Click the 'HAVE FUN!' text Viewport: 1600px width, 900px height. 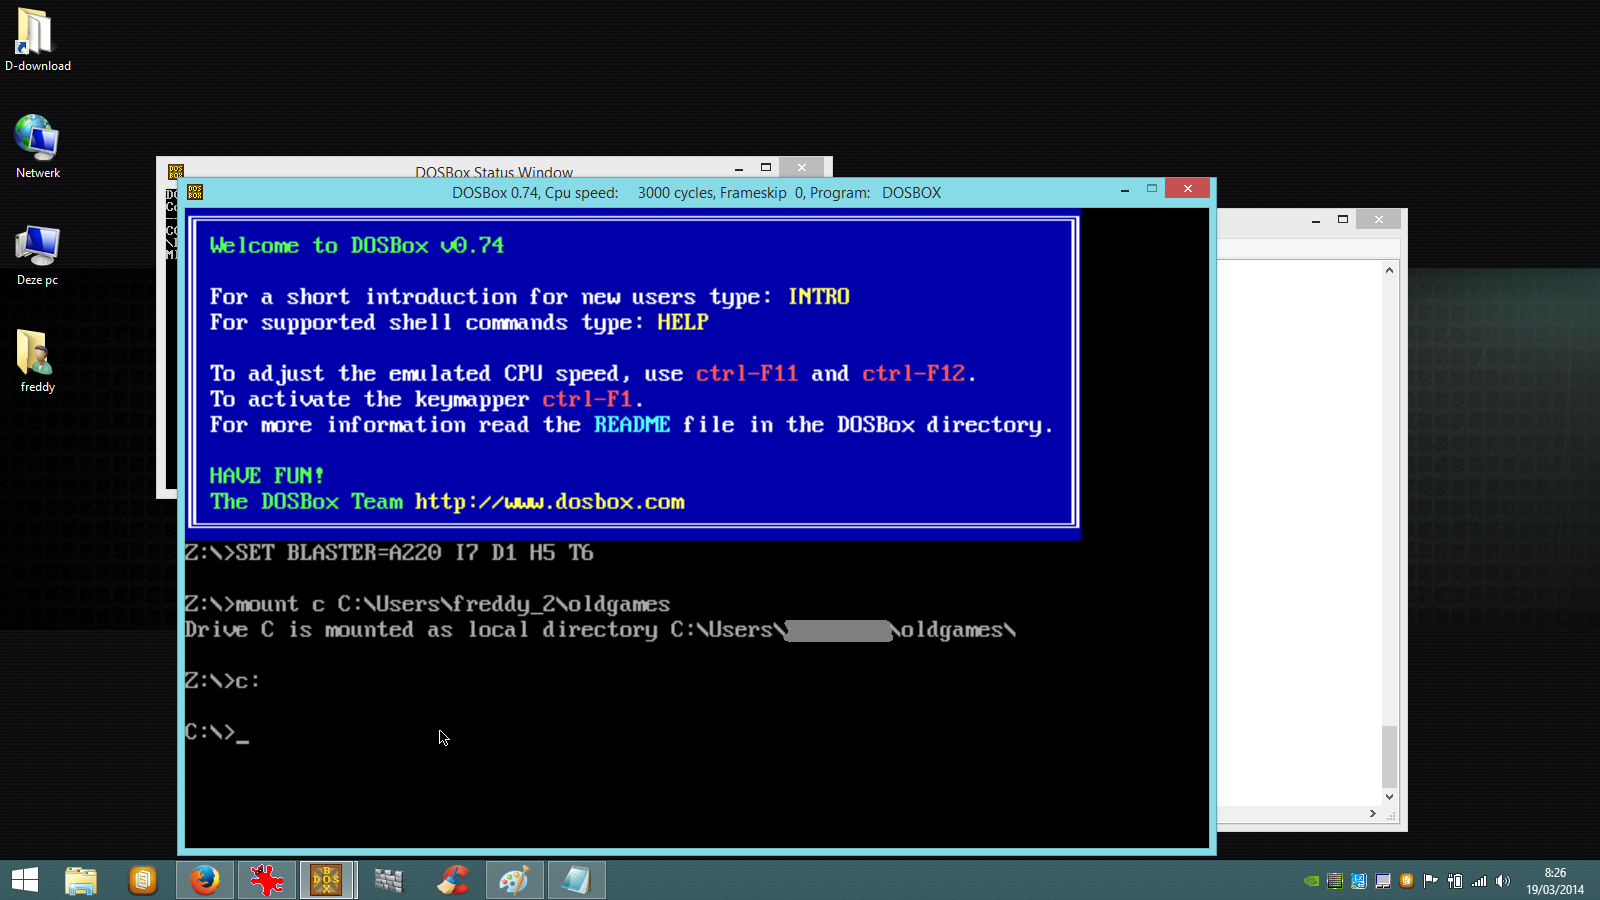pos(267,476)
